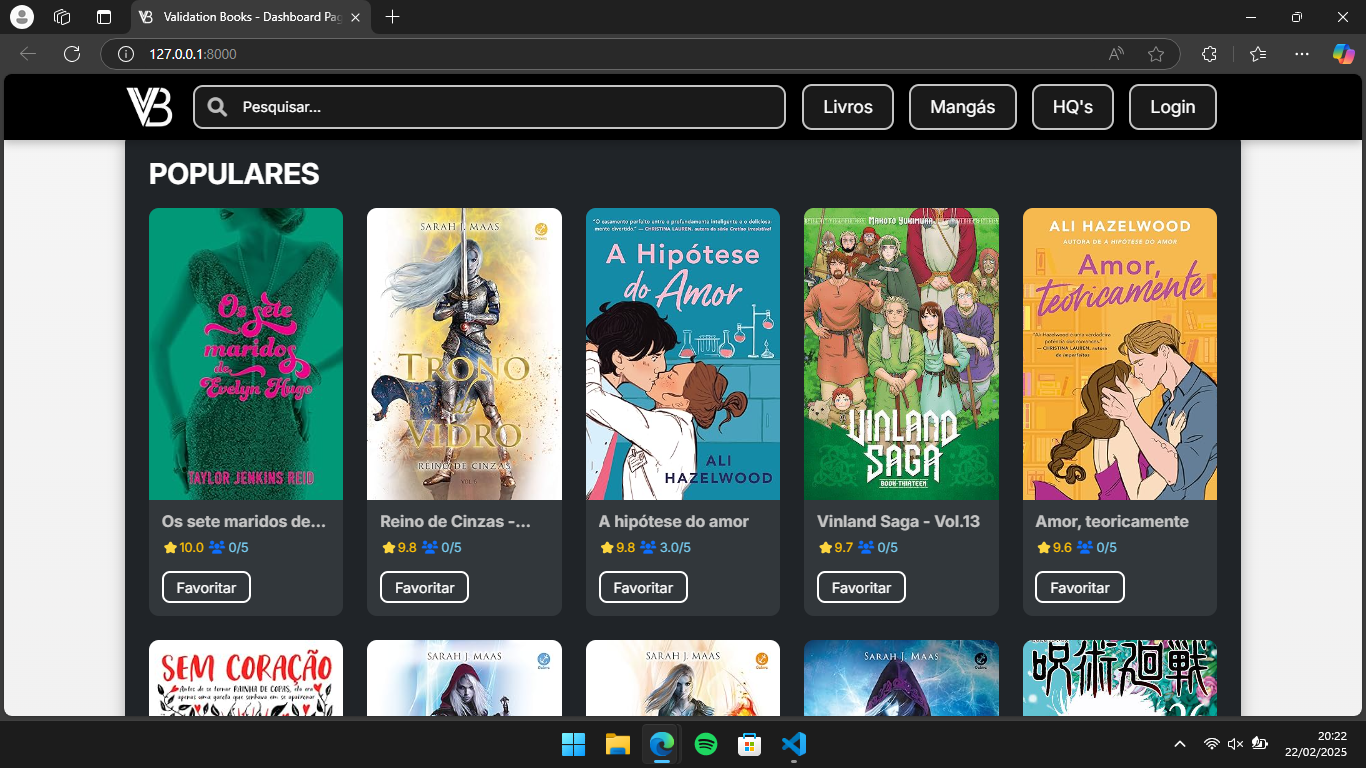The width and height of the screenshot is (1366, 768).
Task: Click Favoritar under A hipótese do amor
Action: click(643, 587)
